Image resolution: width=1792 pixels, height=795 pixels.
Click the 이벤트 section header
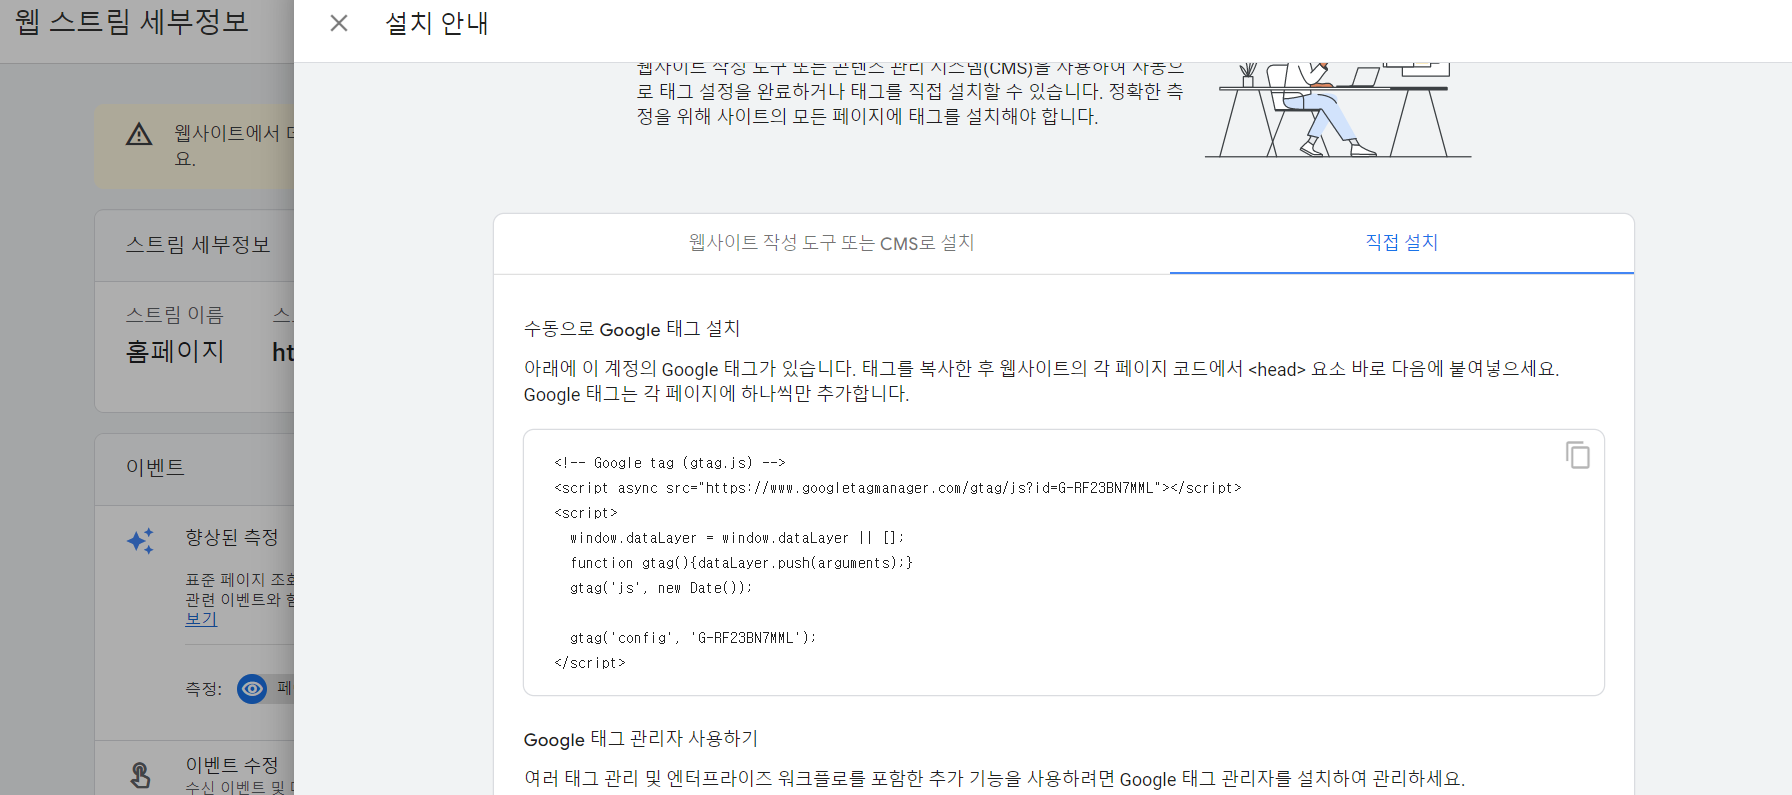point(155,468)
